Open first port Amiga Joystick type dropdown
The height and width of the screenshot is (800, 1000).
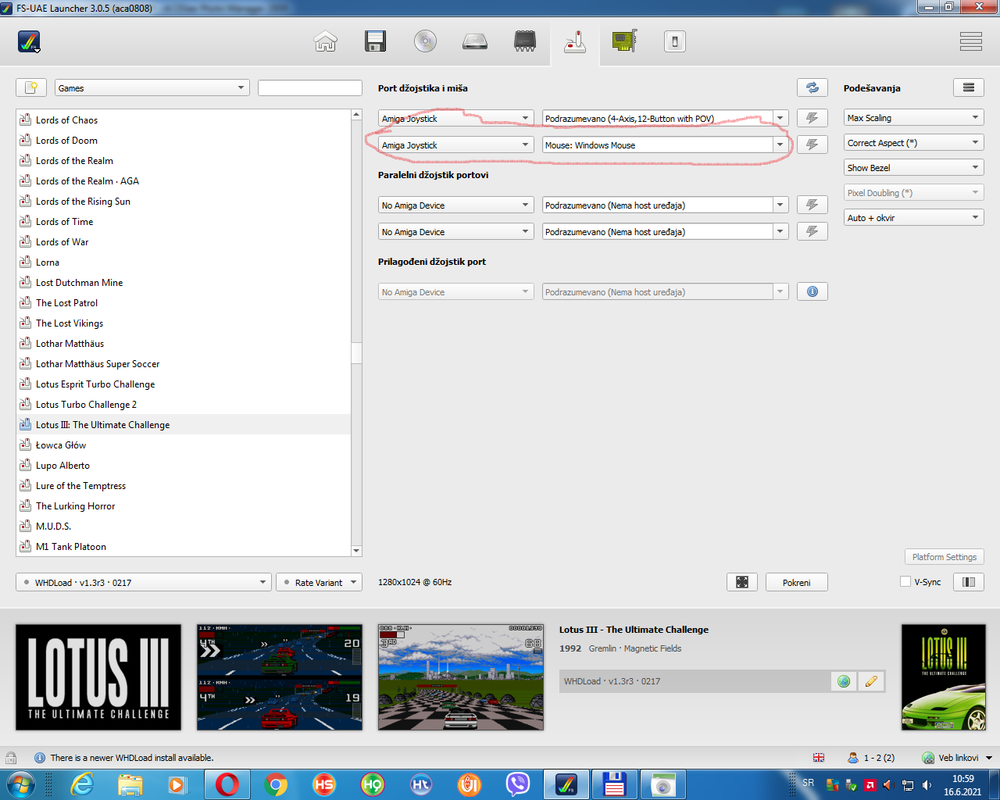[x=455, y=119]
